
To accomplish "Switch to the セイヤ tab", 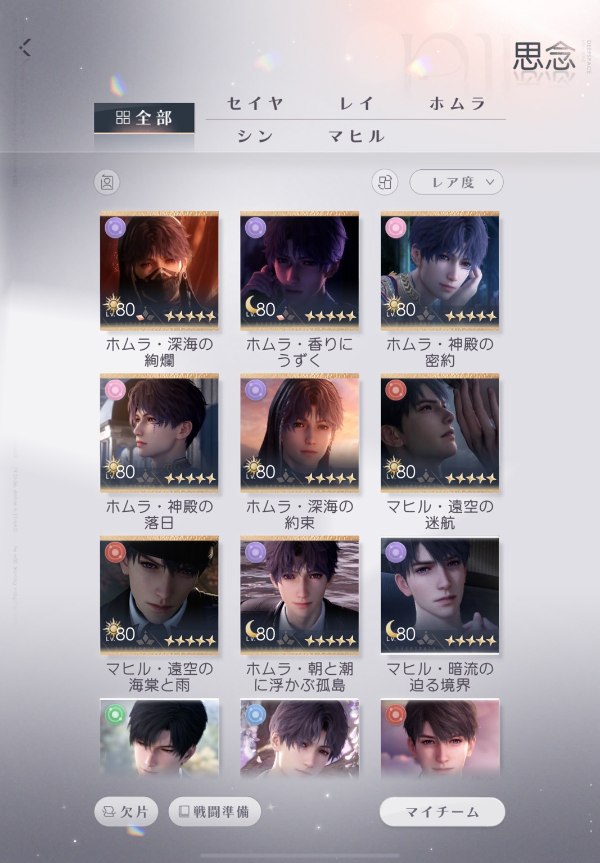I will pyautogui.click(x=255, y=103).
